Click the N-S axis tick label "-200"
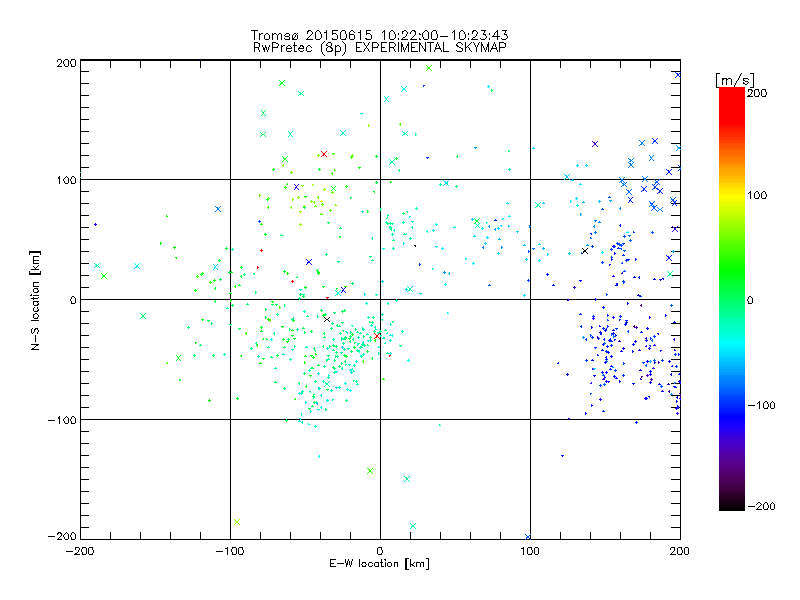The image size is (800, 600). coord(62,536)
